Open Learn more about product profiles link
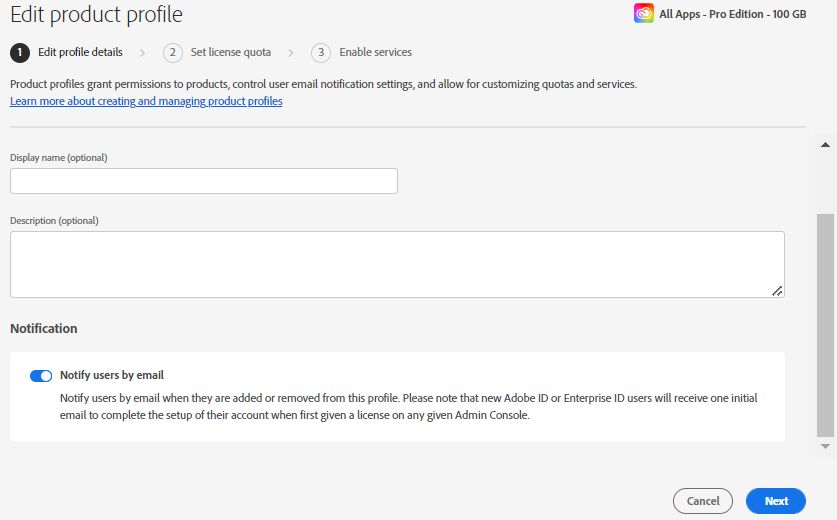The height and width of the screenshot is (520, 837). [x=146, y=102]
